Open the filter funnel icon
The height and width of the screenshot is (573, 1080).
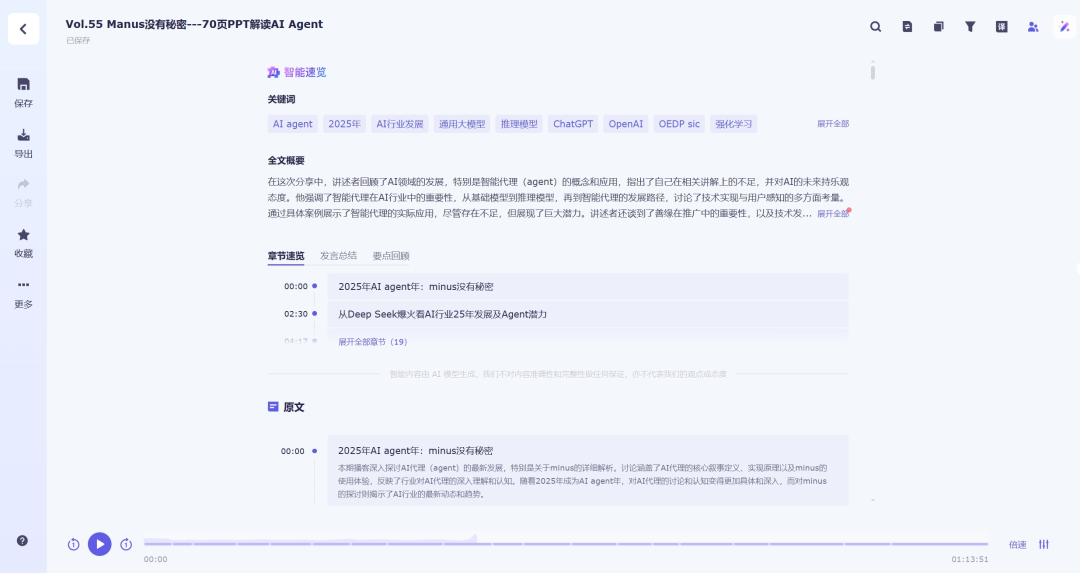(x=970, y=27)
